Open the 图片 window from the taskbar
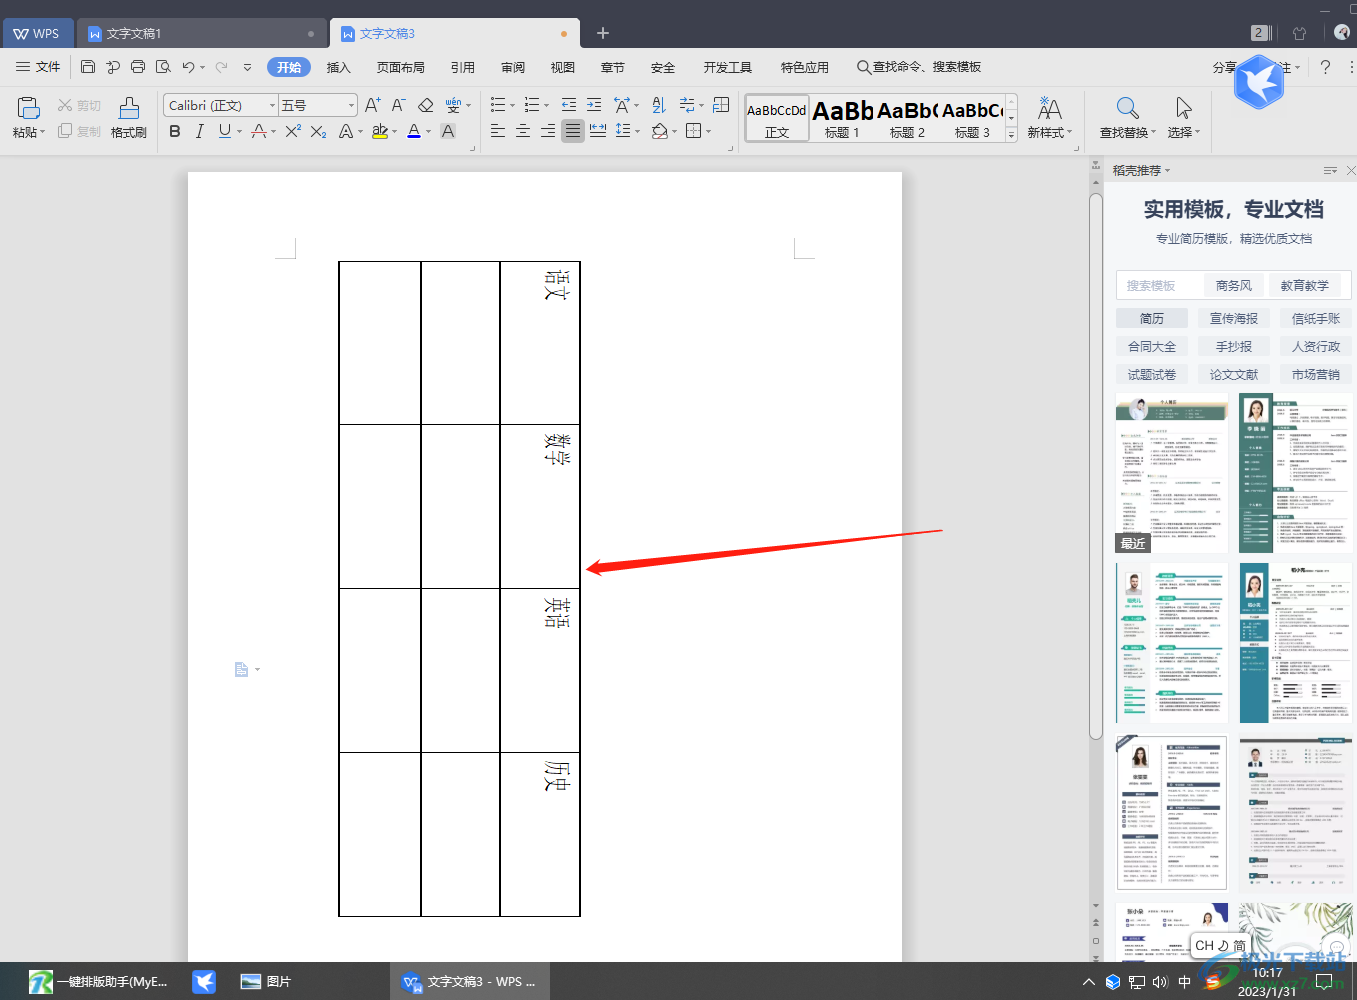This screenshot has height=1000, width=1357. [266, 981]
